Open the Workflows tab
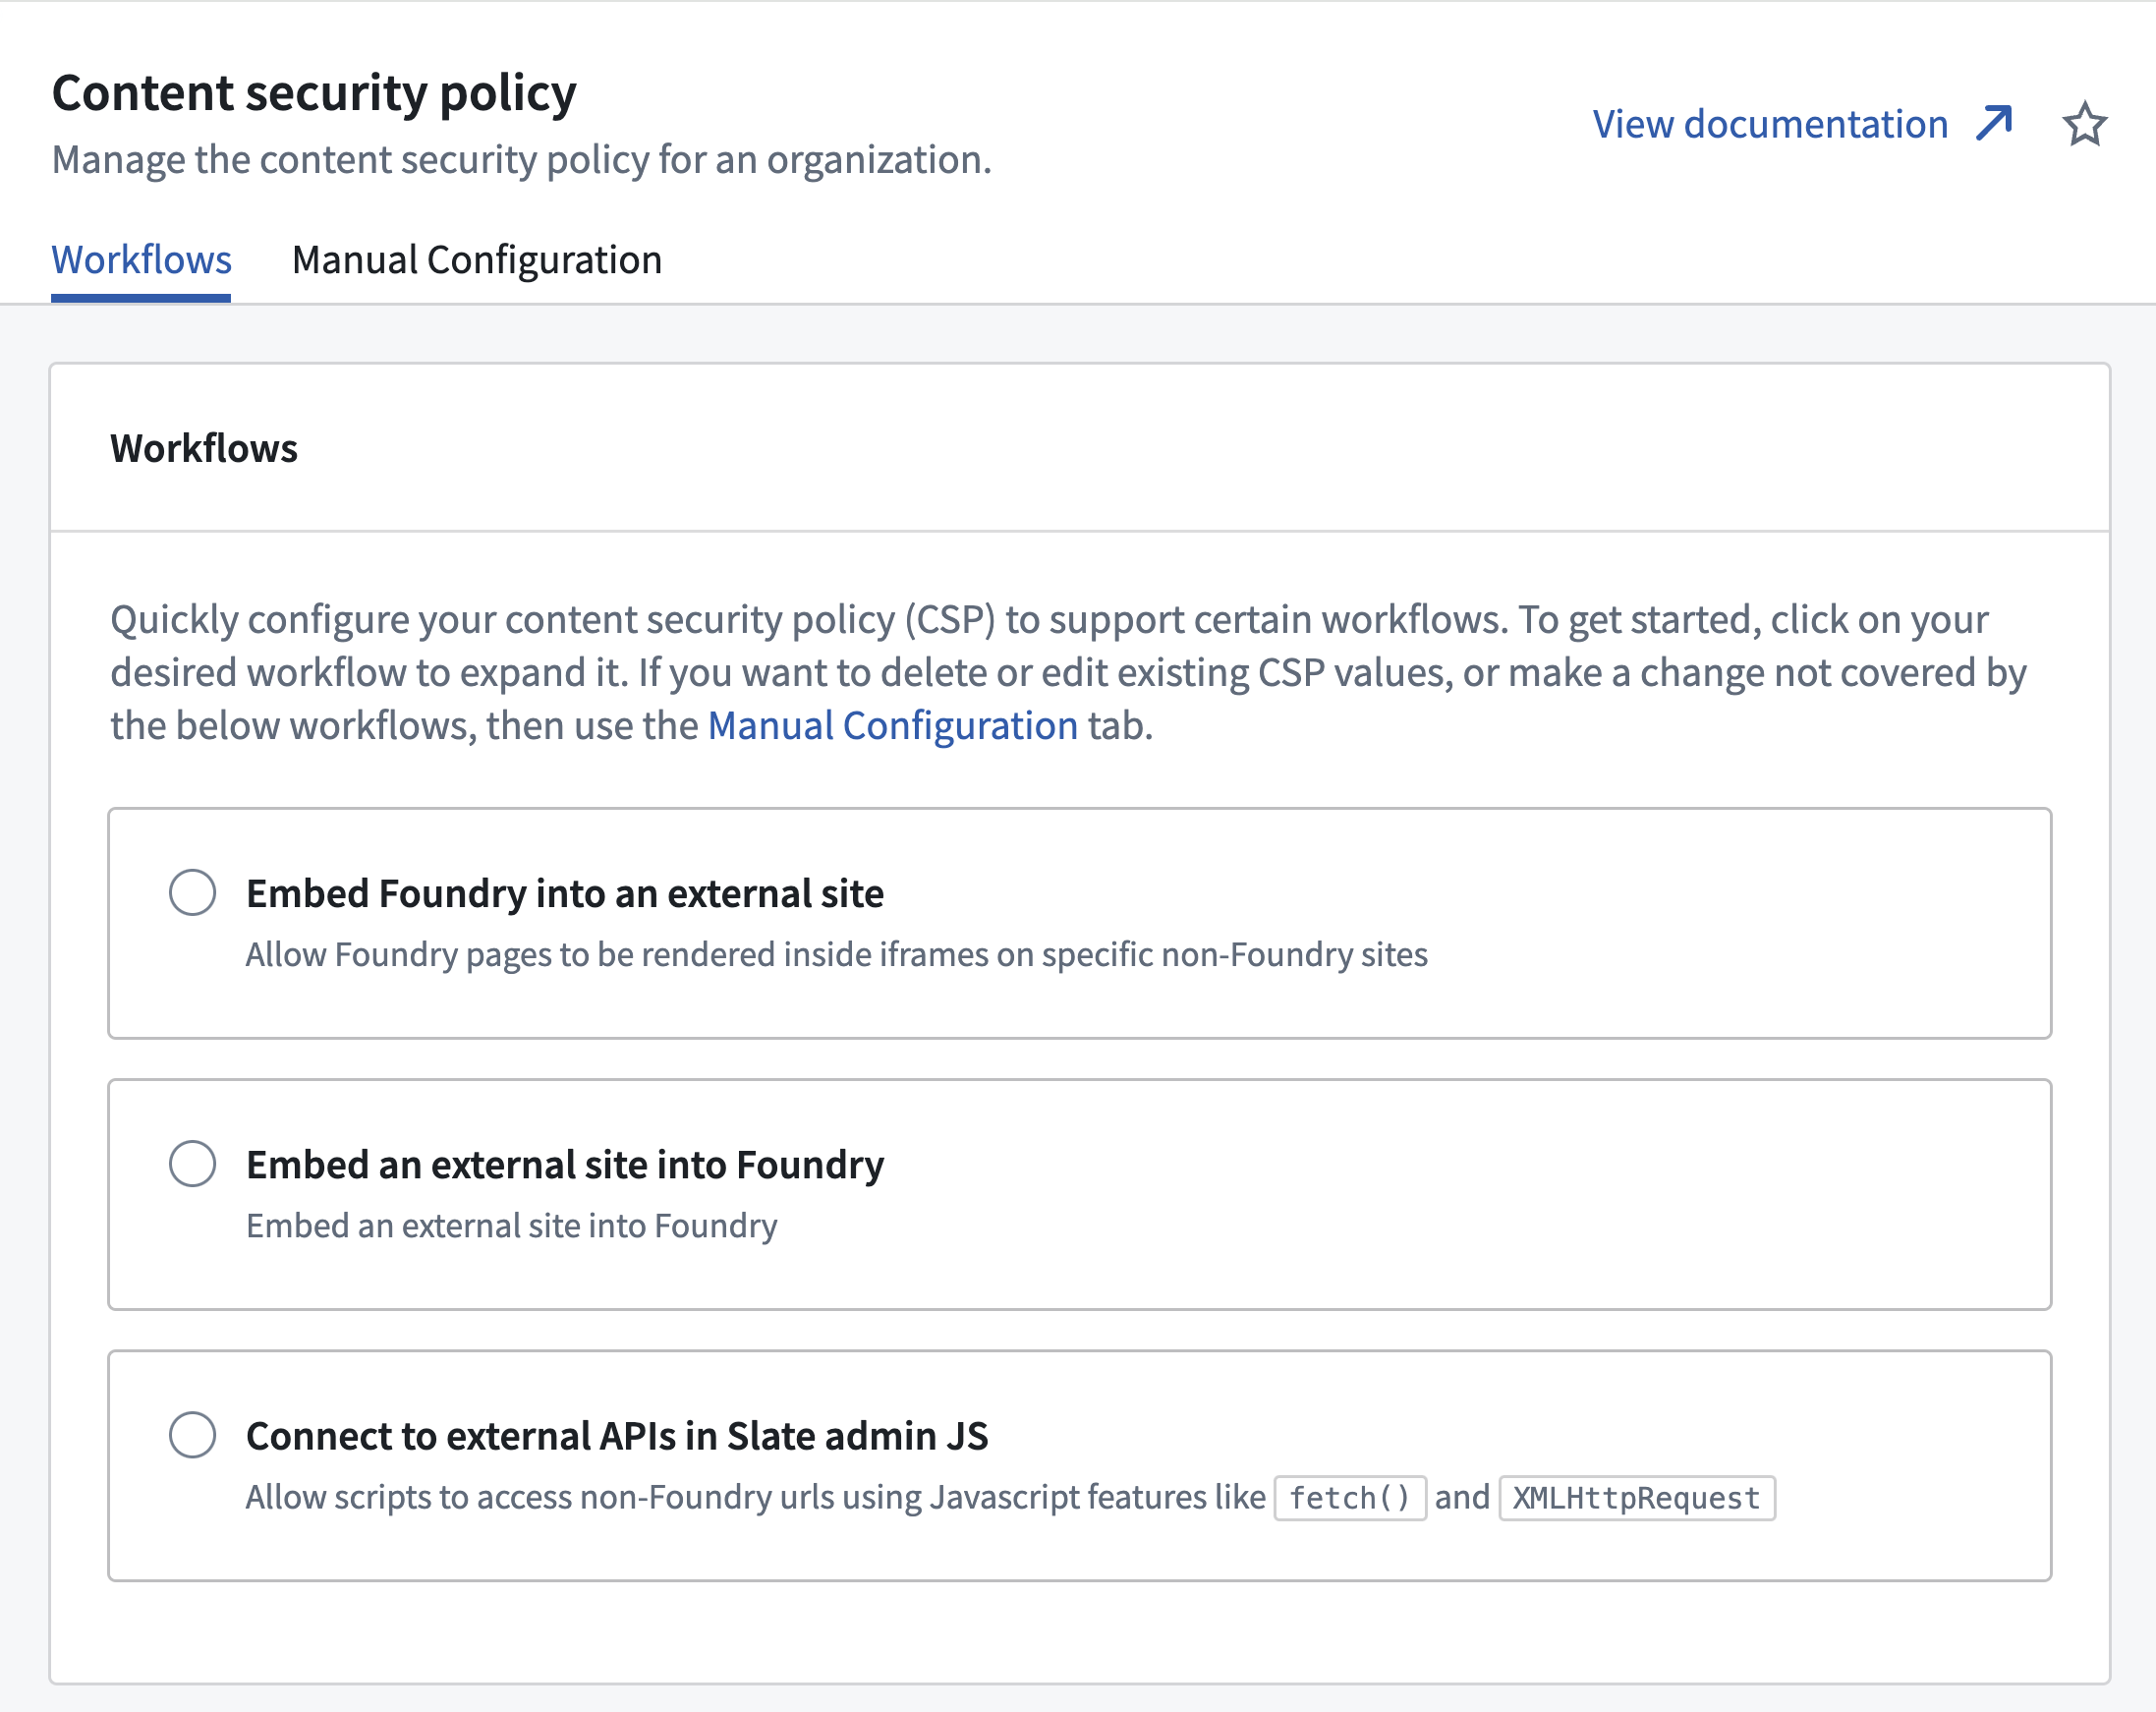2156x1712 pixels. point(141,260)
